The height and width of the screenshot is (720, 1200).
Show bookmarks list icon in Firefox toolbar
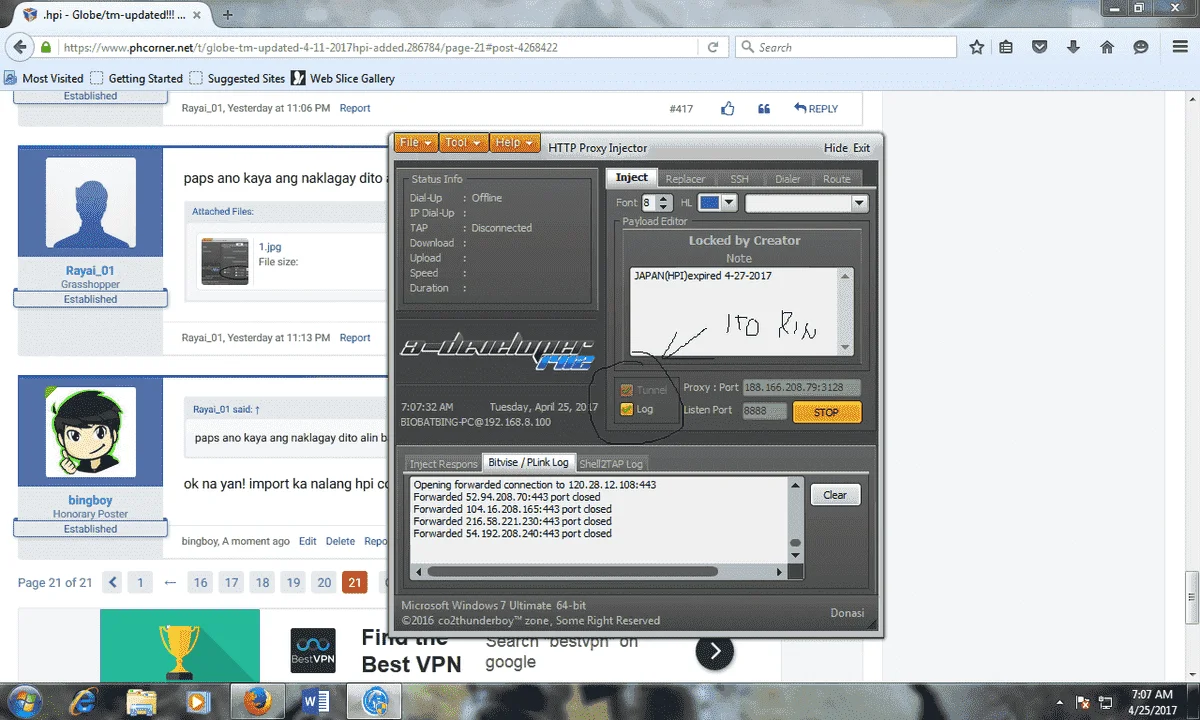click(x=1007, y=47)
